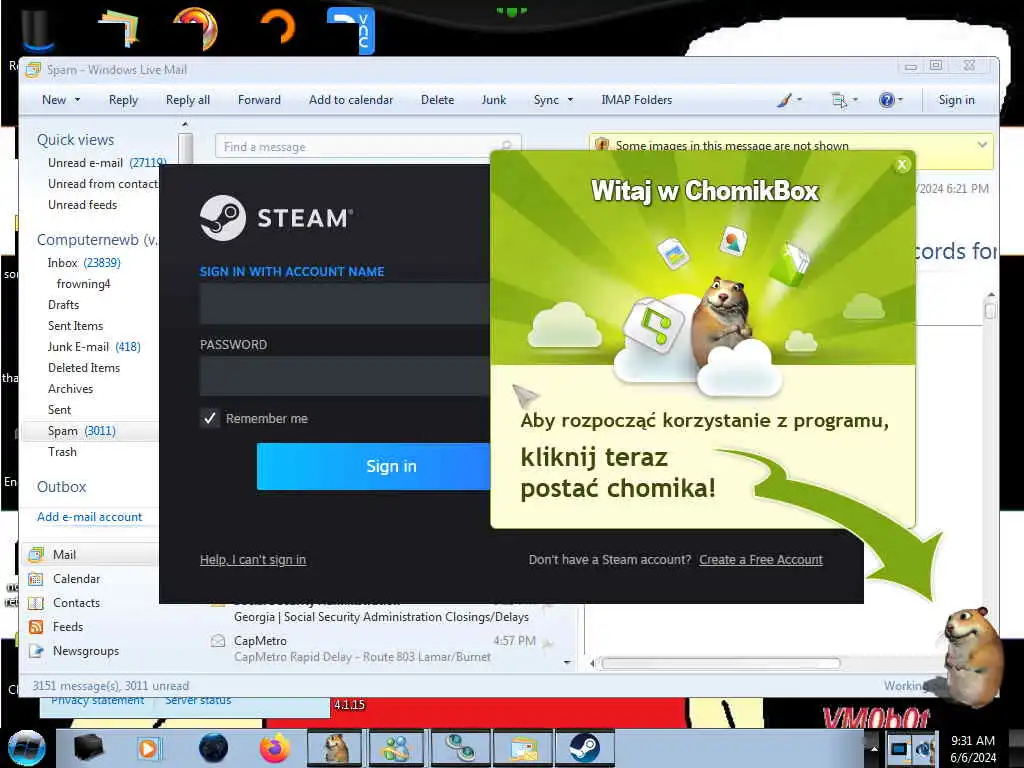The height and width of the screenshot is (768, 1024).
Task: Close the ChomikBox welcome popup
Action: click(902, 165)
